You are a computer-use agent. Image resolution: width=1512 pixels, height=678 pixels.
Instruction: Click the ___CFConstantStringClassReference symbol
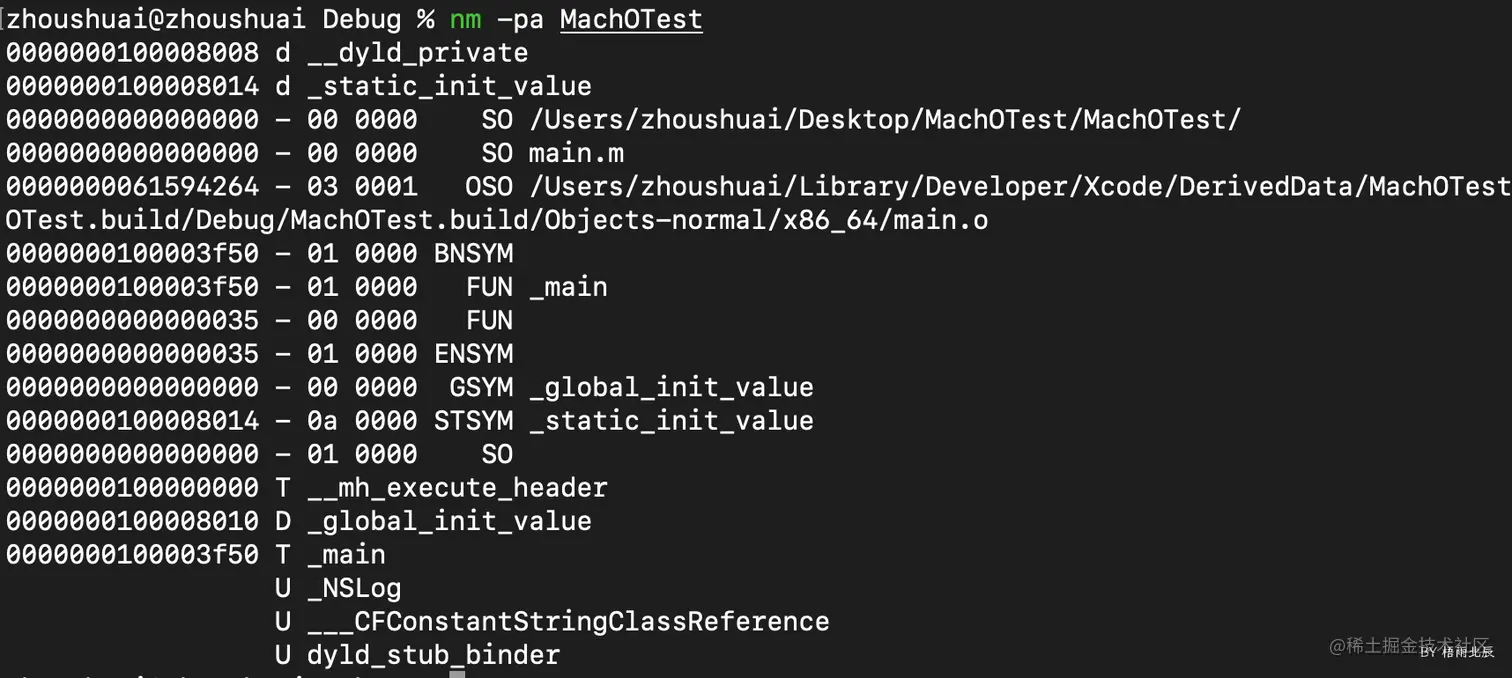coord(568,621)
